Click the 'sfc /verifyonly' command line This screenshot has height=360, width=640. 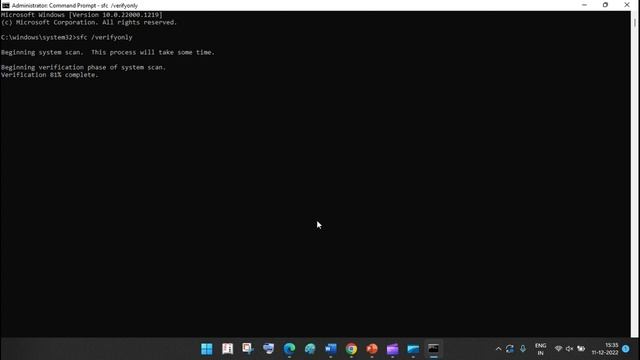(67, 37)
